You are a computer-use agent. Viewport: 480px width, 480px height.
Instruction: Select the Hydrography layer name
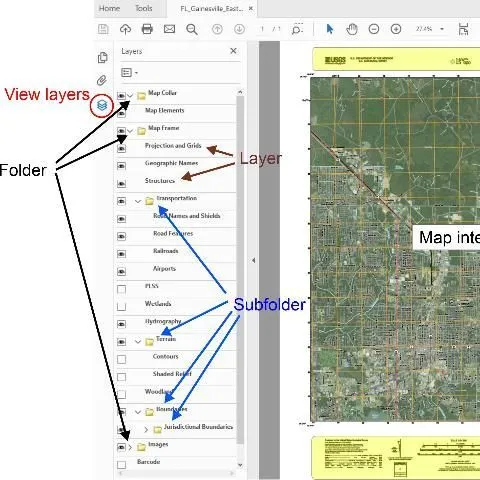point(163,321)
